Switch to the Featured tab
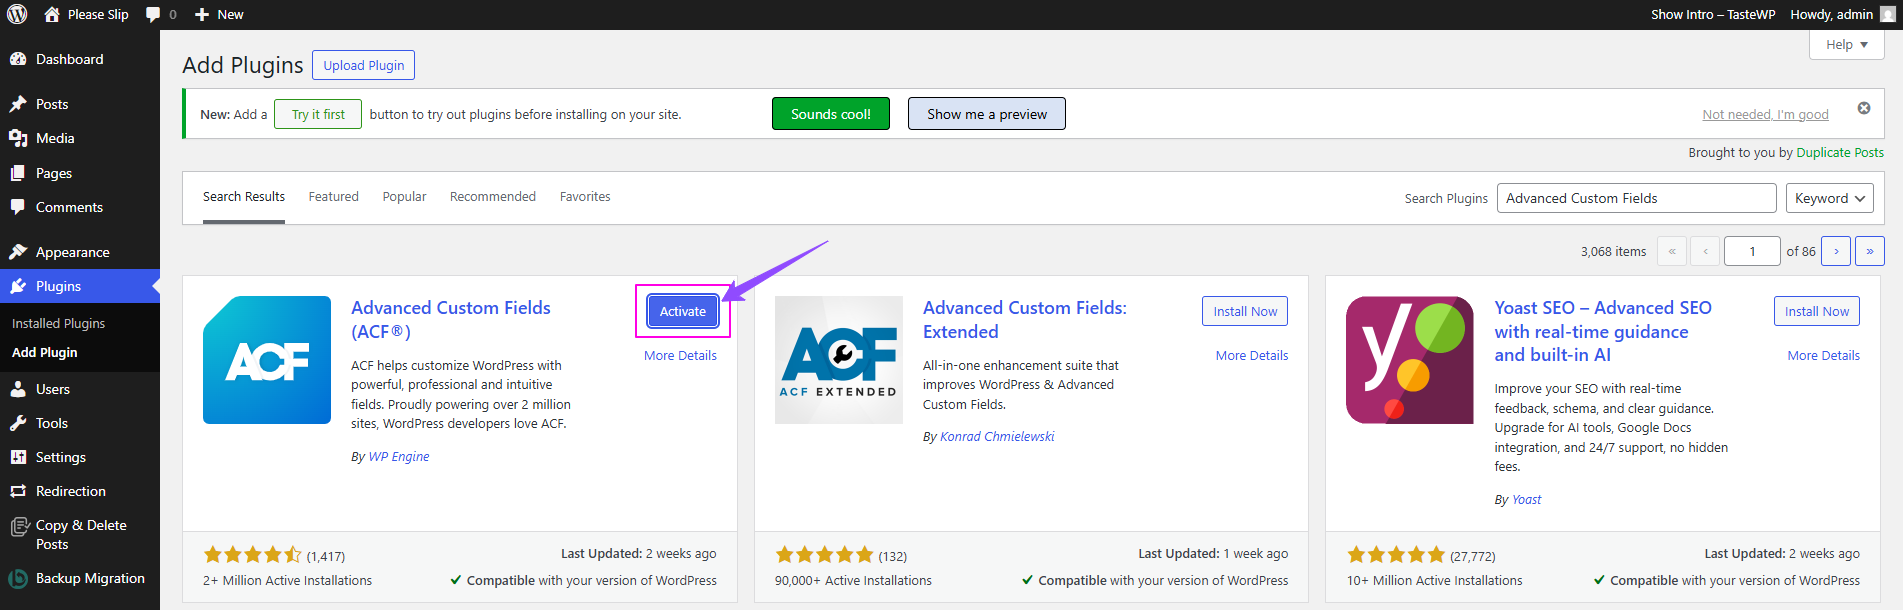Image resolution: width=1903 pixels, height=610 pixels. click(x=334, y=197)
